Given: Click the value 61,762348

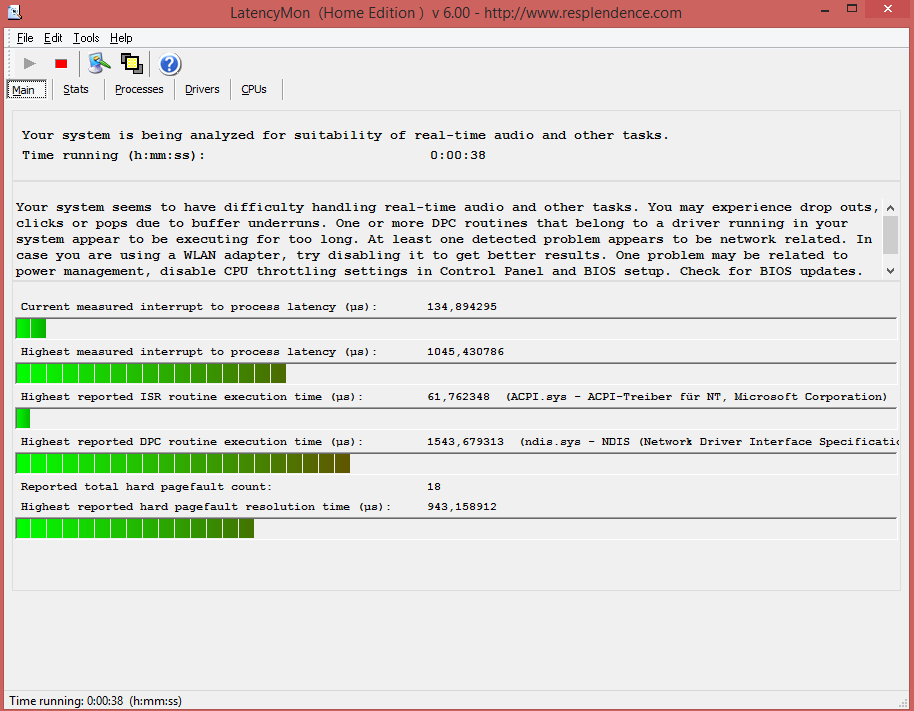Looking at the screenshot, I should (458, 397).
